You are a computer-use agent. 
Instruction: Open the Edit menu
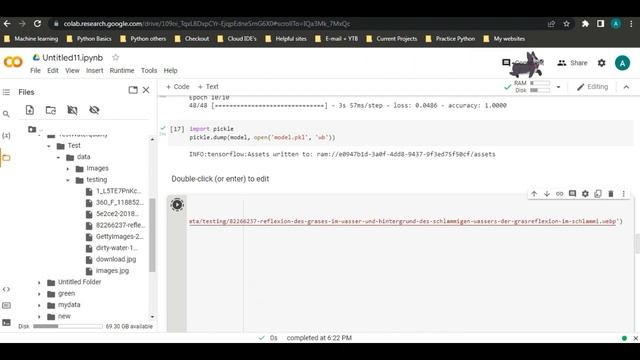point(53,70)
